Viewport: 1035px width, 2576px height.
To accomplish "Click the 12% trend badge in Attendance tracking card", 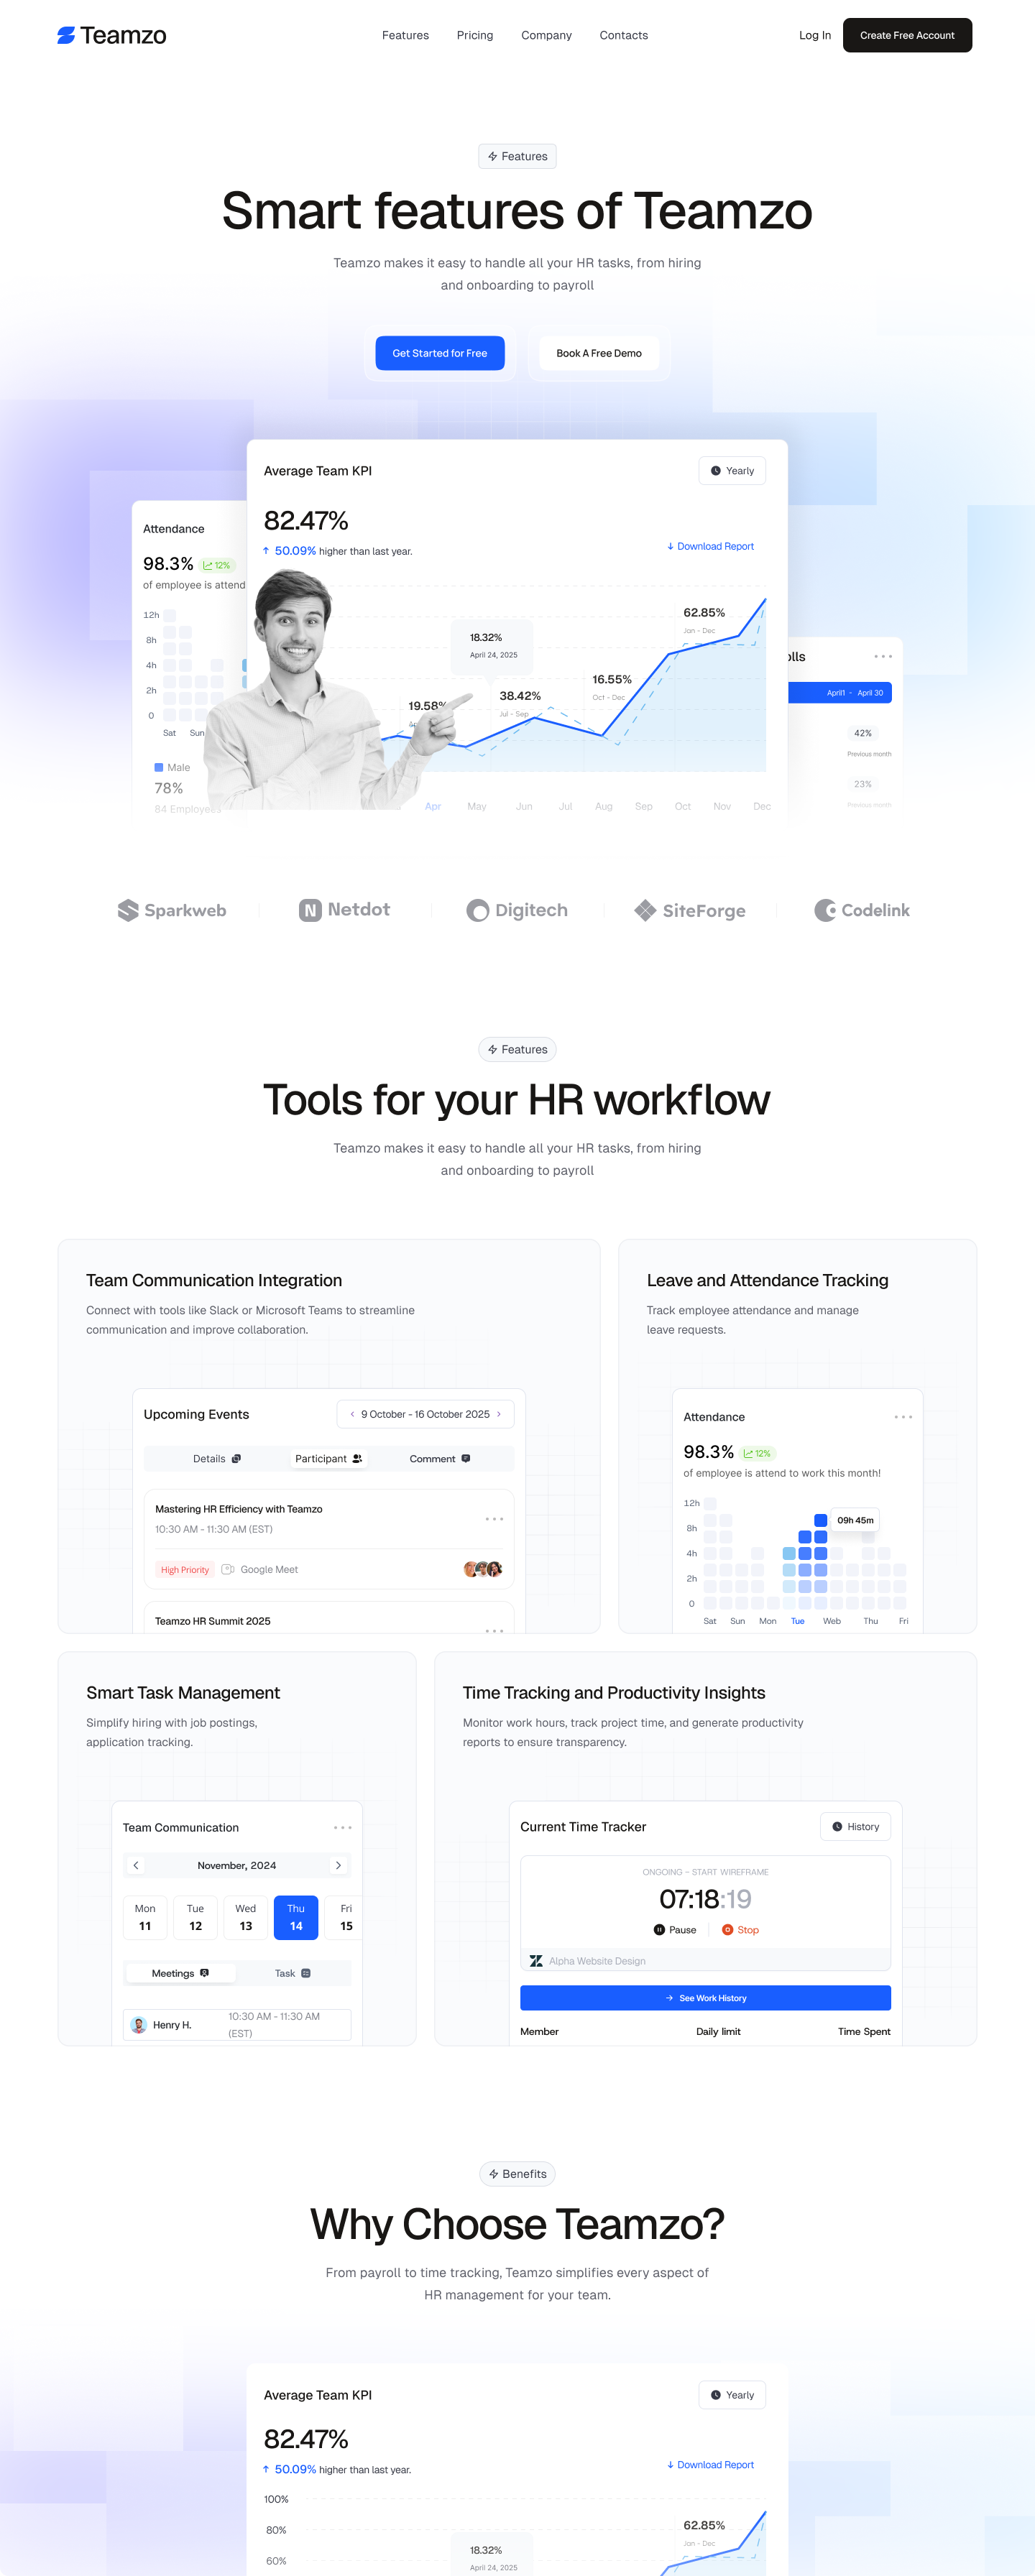I will click(758, 1453).
